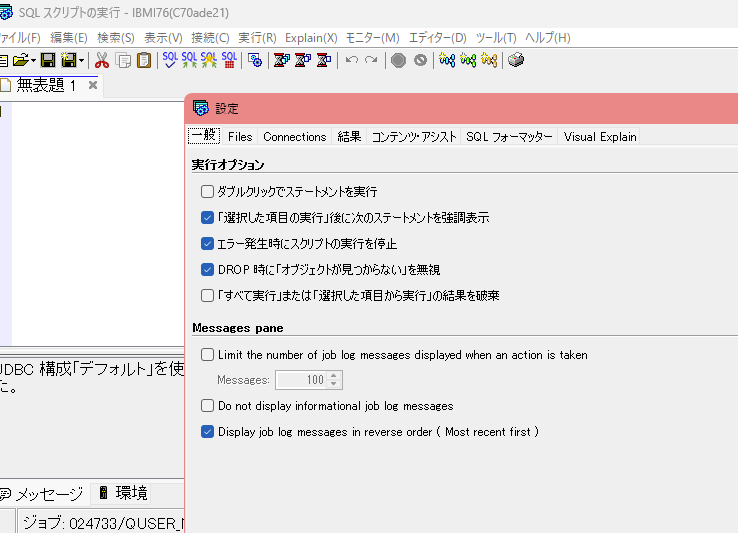
Task: Open the 実行(R) menu
Action: click(x=257, y=38)
